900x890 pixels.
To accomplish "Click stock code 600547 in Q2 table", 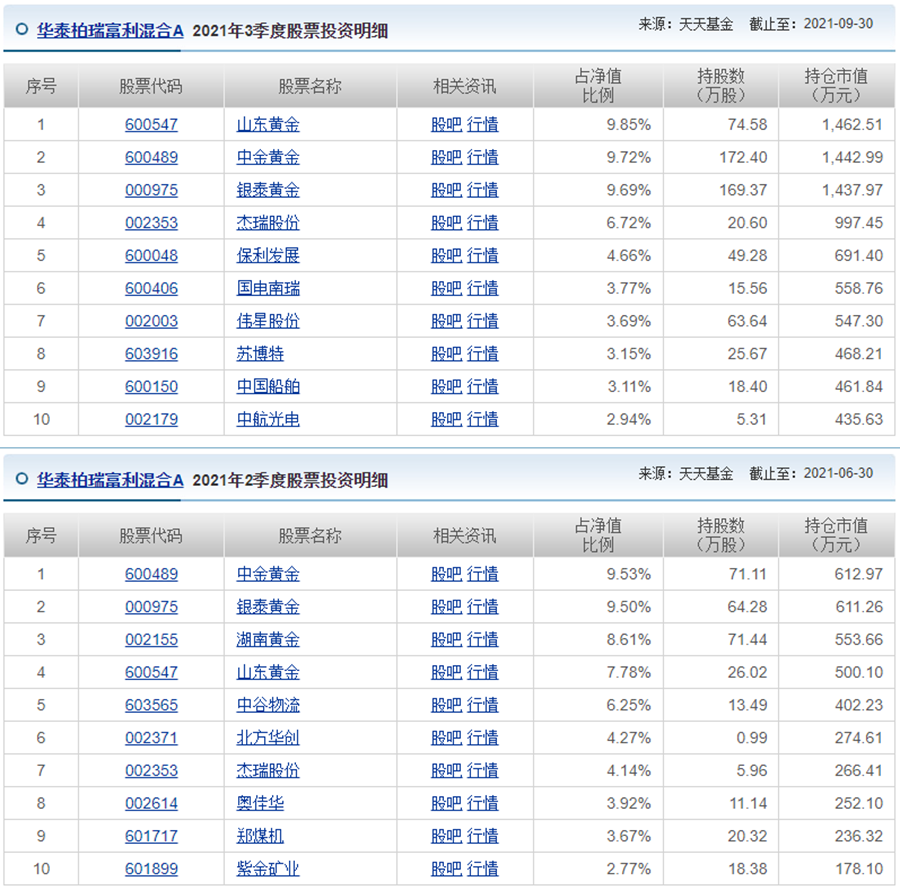I will pyautogui.click(x=152, y=672).
